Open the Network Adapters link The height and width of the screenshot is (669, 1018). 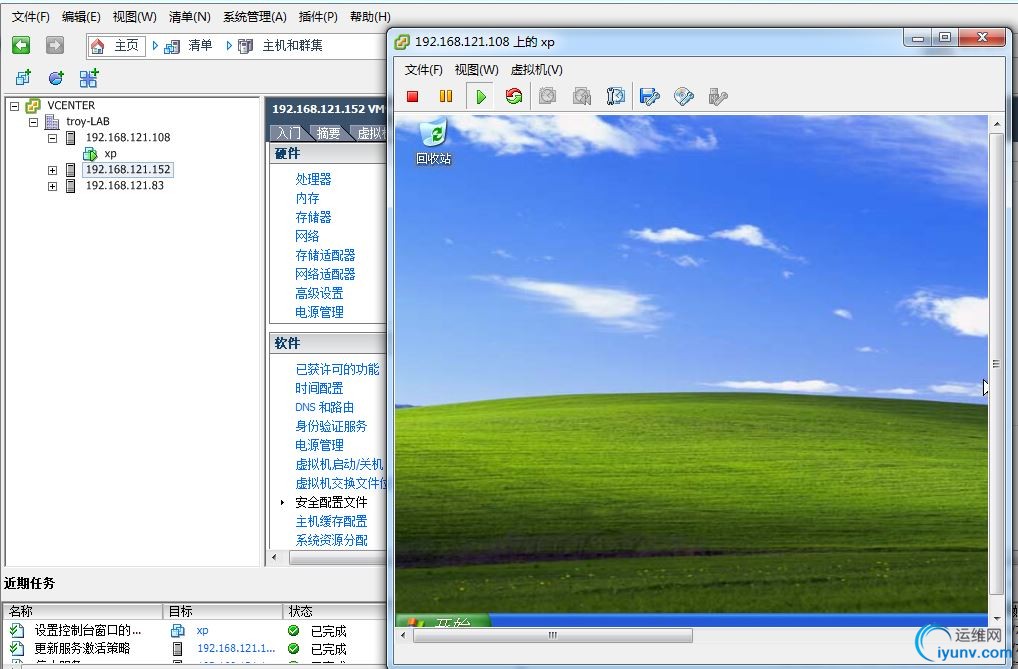coord(325,274)
